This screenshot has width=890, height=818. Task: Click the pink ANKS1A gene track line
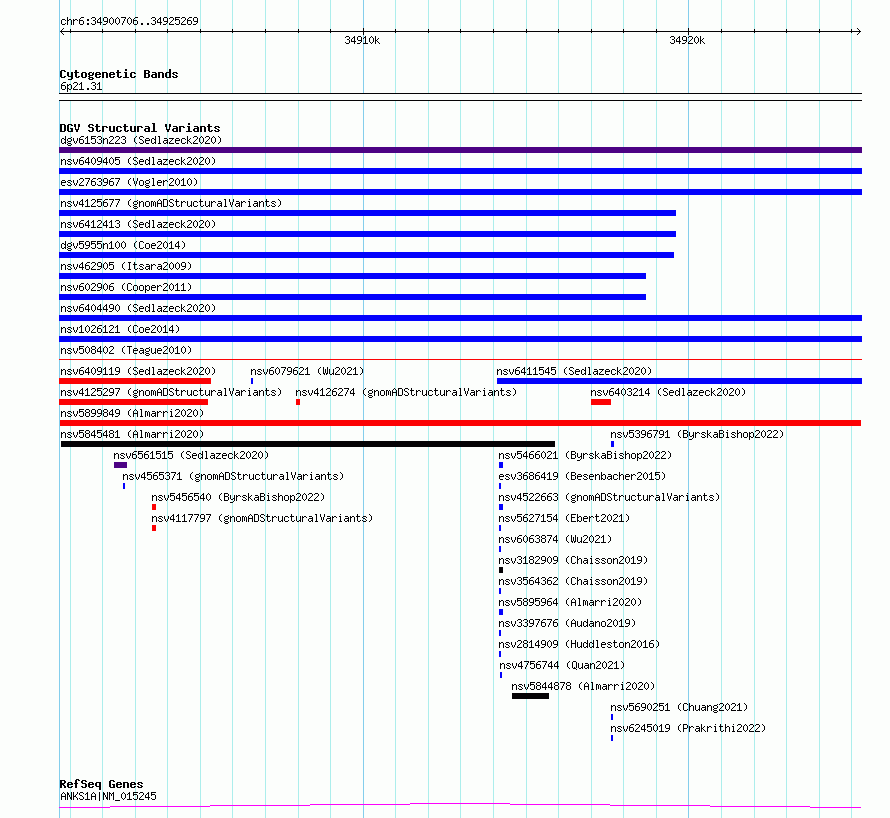click(460, 805)
